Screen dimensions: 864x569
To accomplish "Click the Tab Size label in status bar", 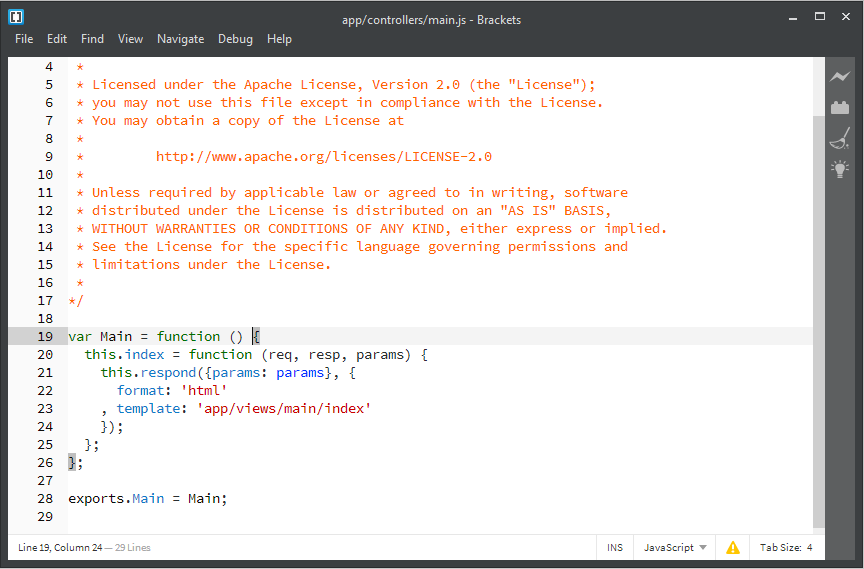I will [781, 548].
